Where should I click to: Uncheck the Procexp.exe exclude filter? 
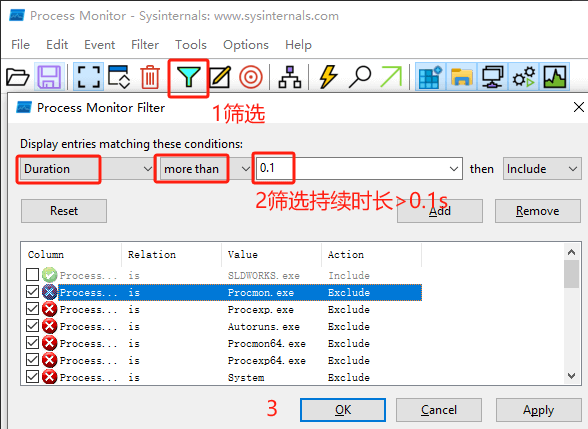[32, 309]
